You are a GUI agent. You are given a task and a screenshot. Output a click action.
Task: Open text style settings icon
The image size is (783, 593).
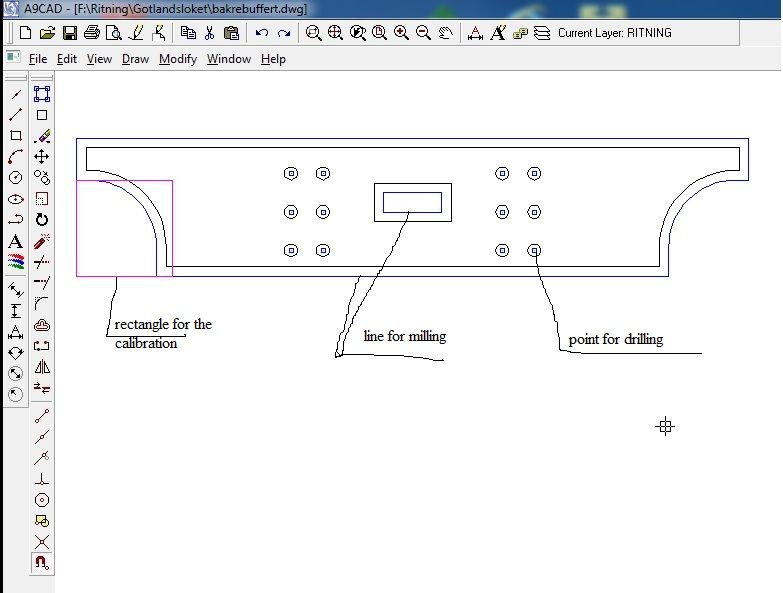[497, 33]
